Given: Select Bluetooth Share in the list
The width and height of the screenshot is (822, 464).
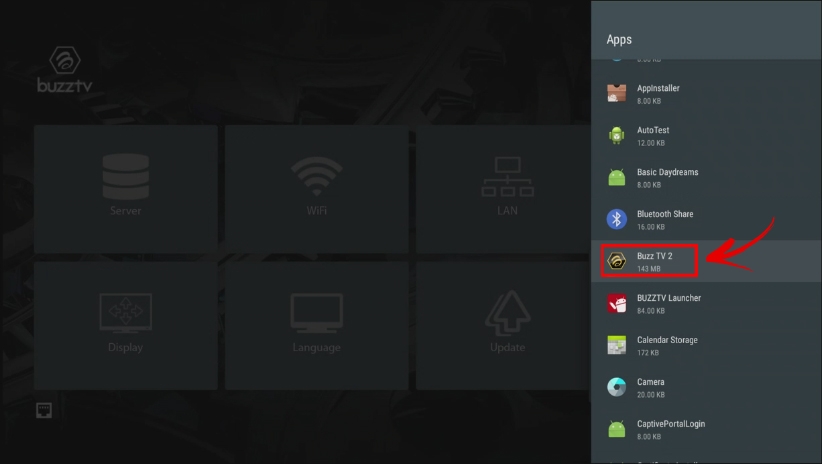Looking at the screenshot, I should click(x=706, y=220).
